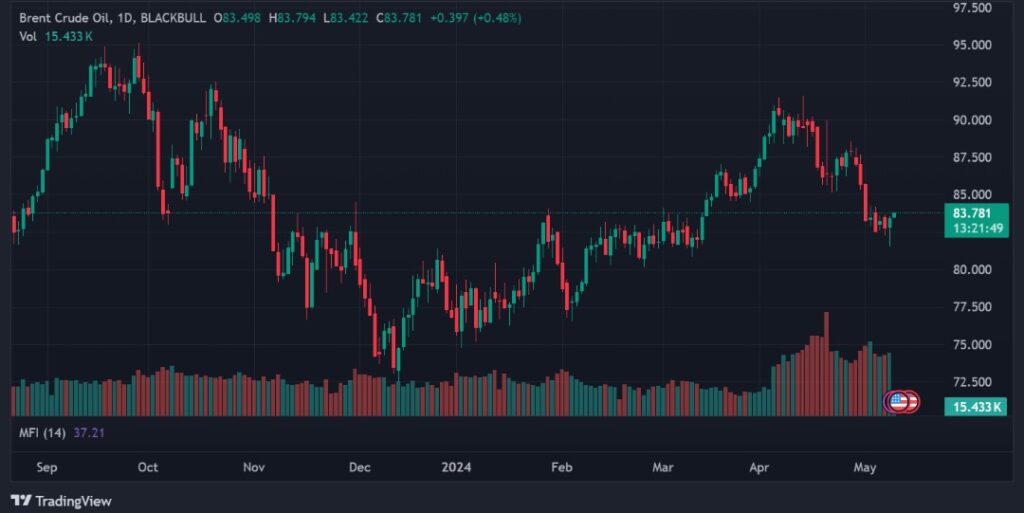This screenshot has width=1024, height=513.
Task: Click the 2024 label on time axis
Action: (457, 467)
